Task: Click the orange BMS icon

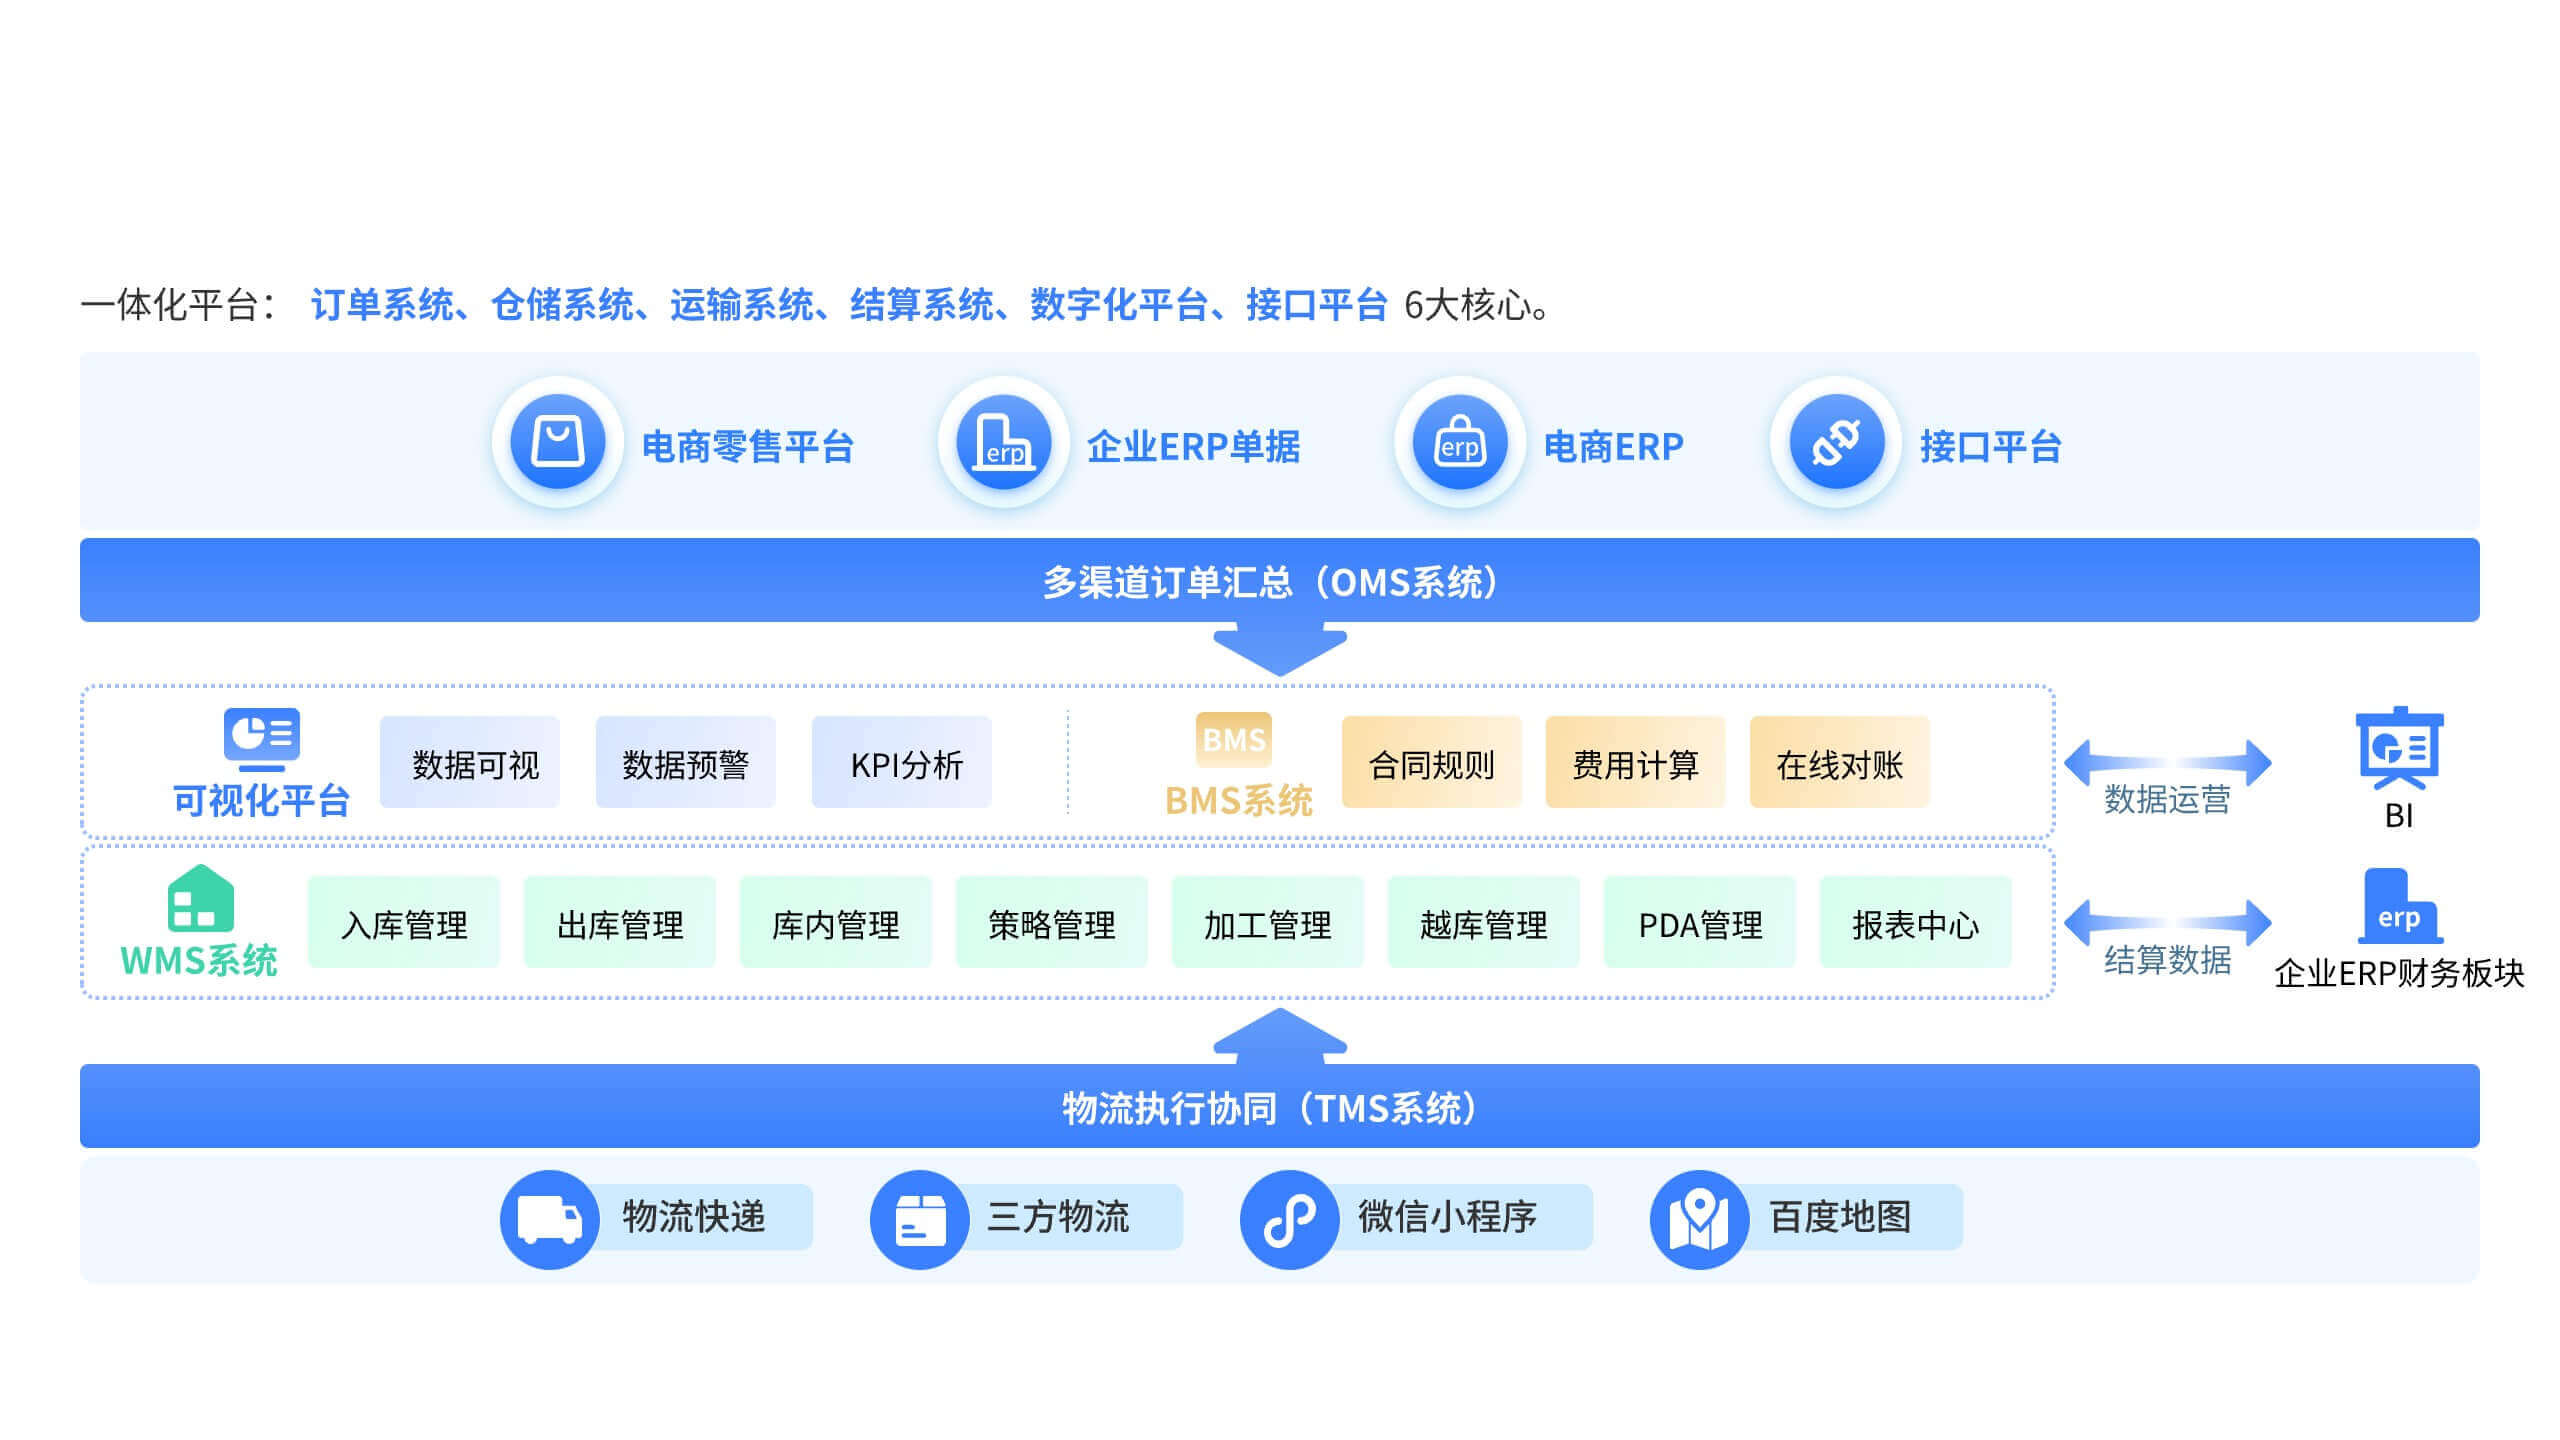Action: [x=1234, y=739]
